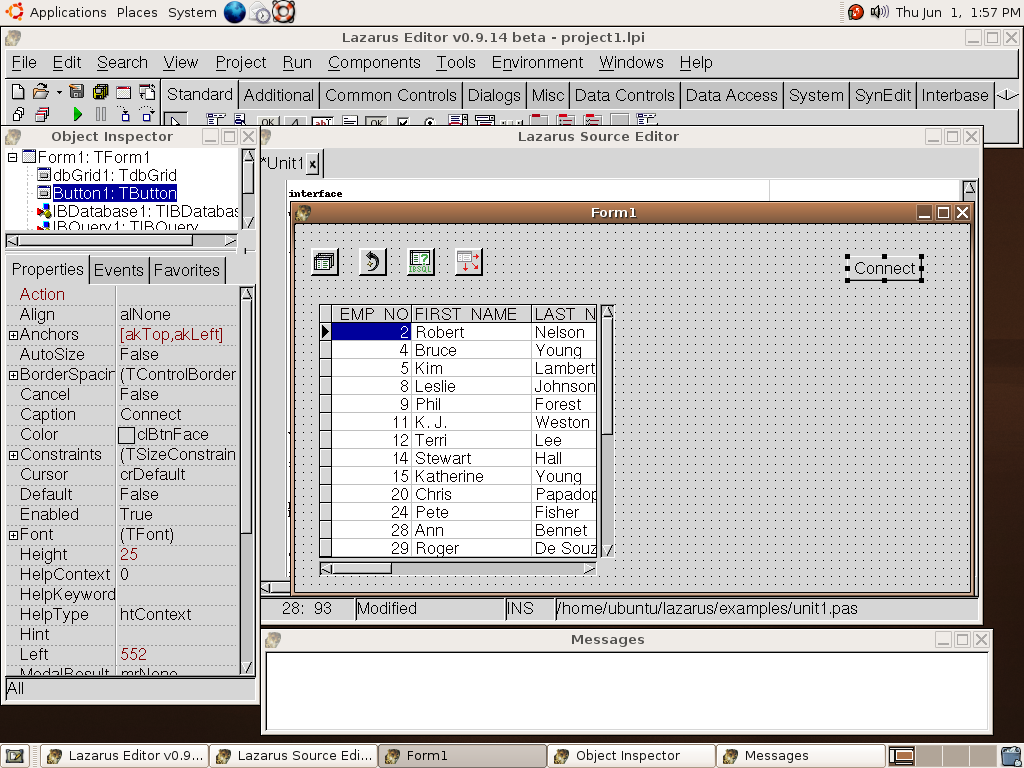Save the unit with the floppy disk icon
Image resolution: width=1024 pixels, height=768 pixels.
[76, 92]
